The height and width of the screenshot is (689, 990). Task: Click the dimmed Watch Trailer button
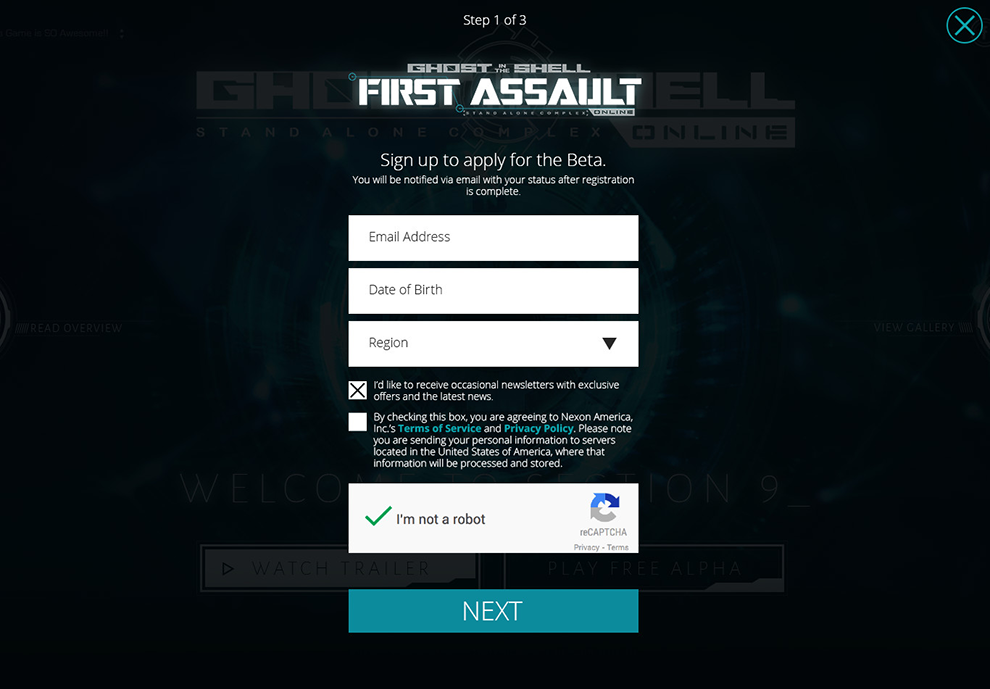click(x=339, y=568)
